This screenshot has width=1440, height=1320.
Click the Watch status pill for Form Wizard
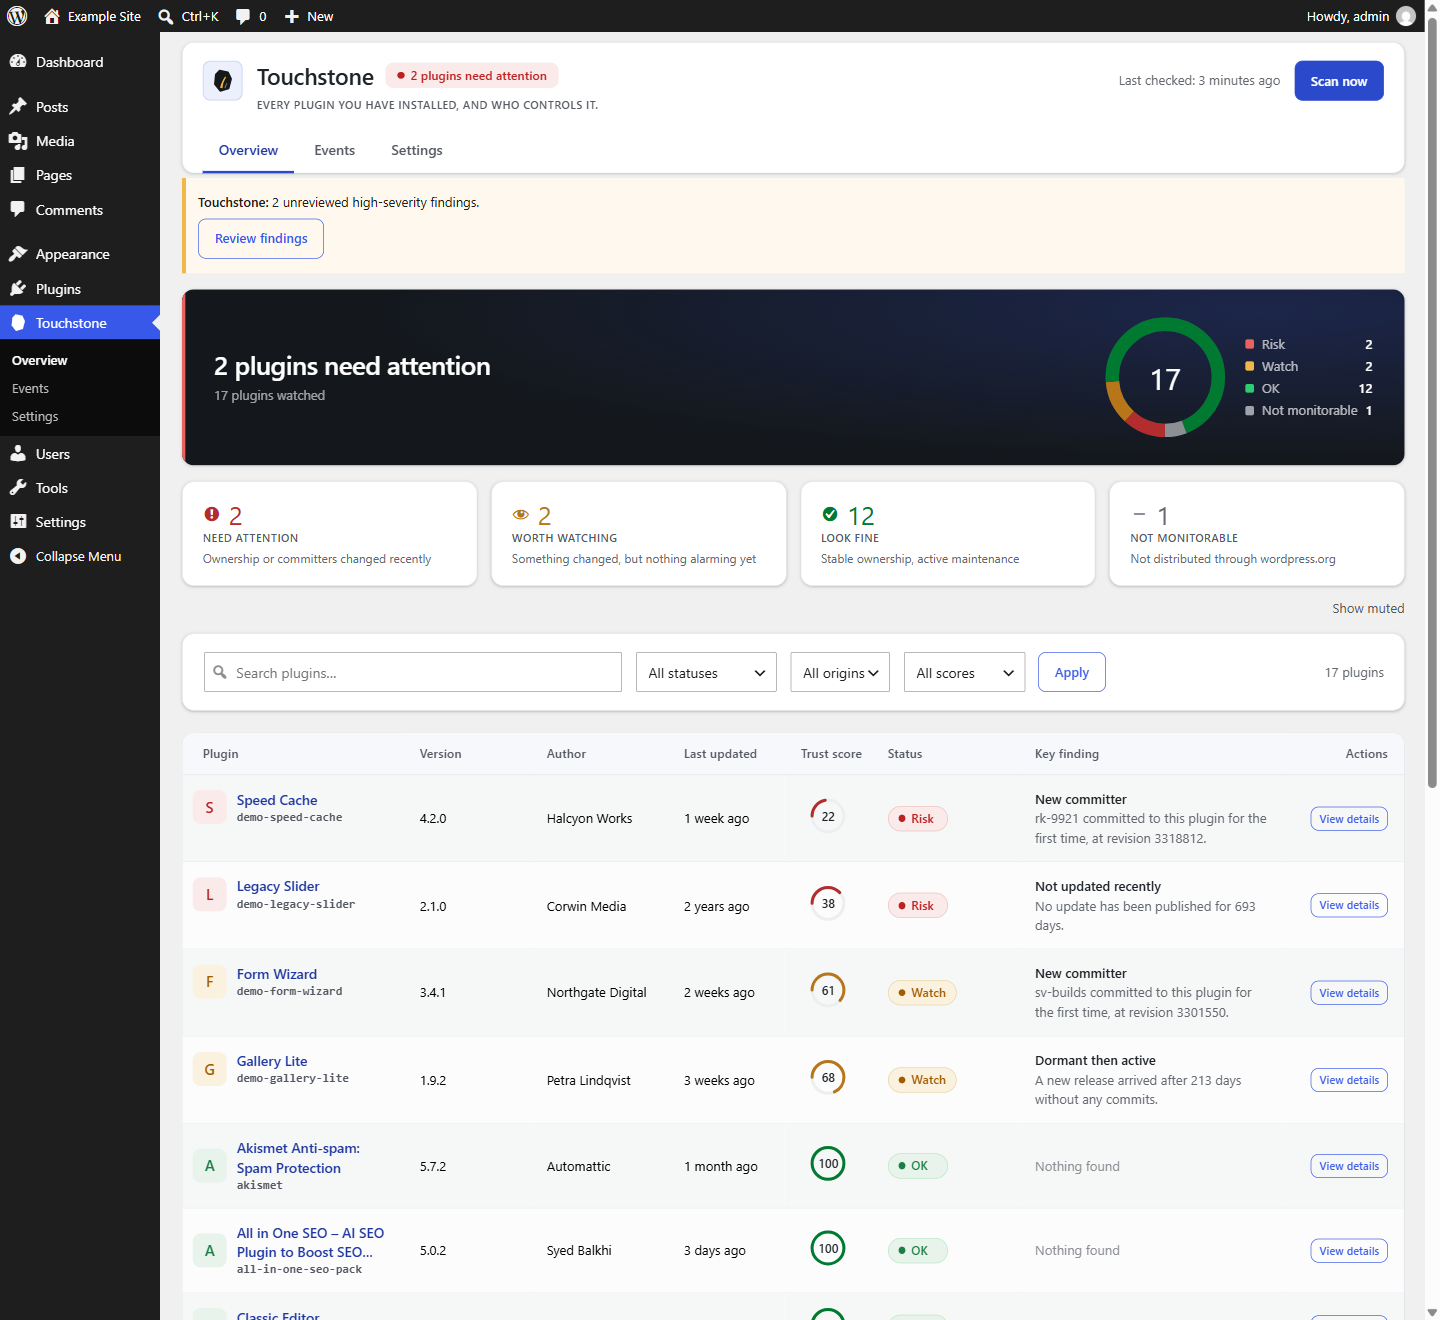coord(922,993)
